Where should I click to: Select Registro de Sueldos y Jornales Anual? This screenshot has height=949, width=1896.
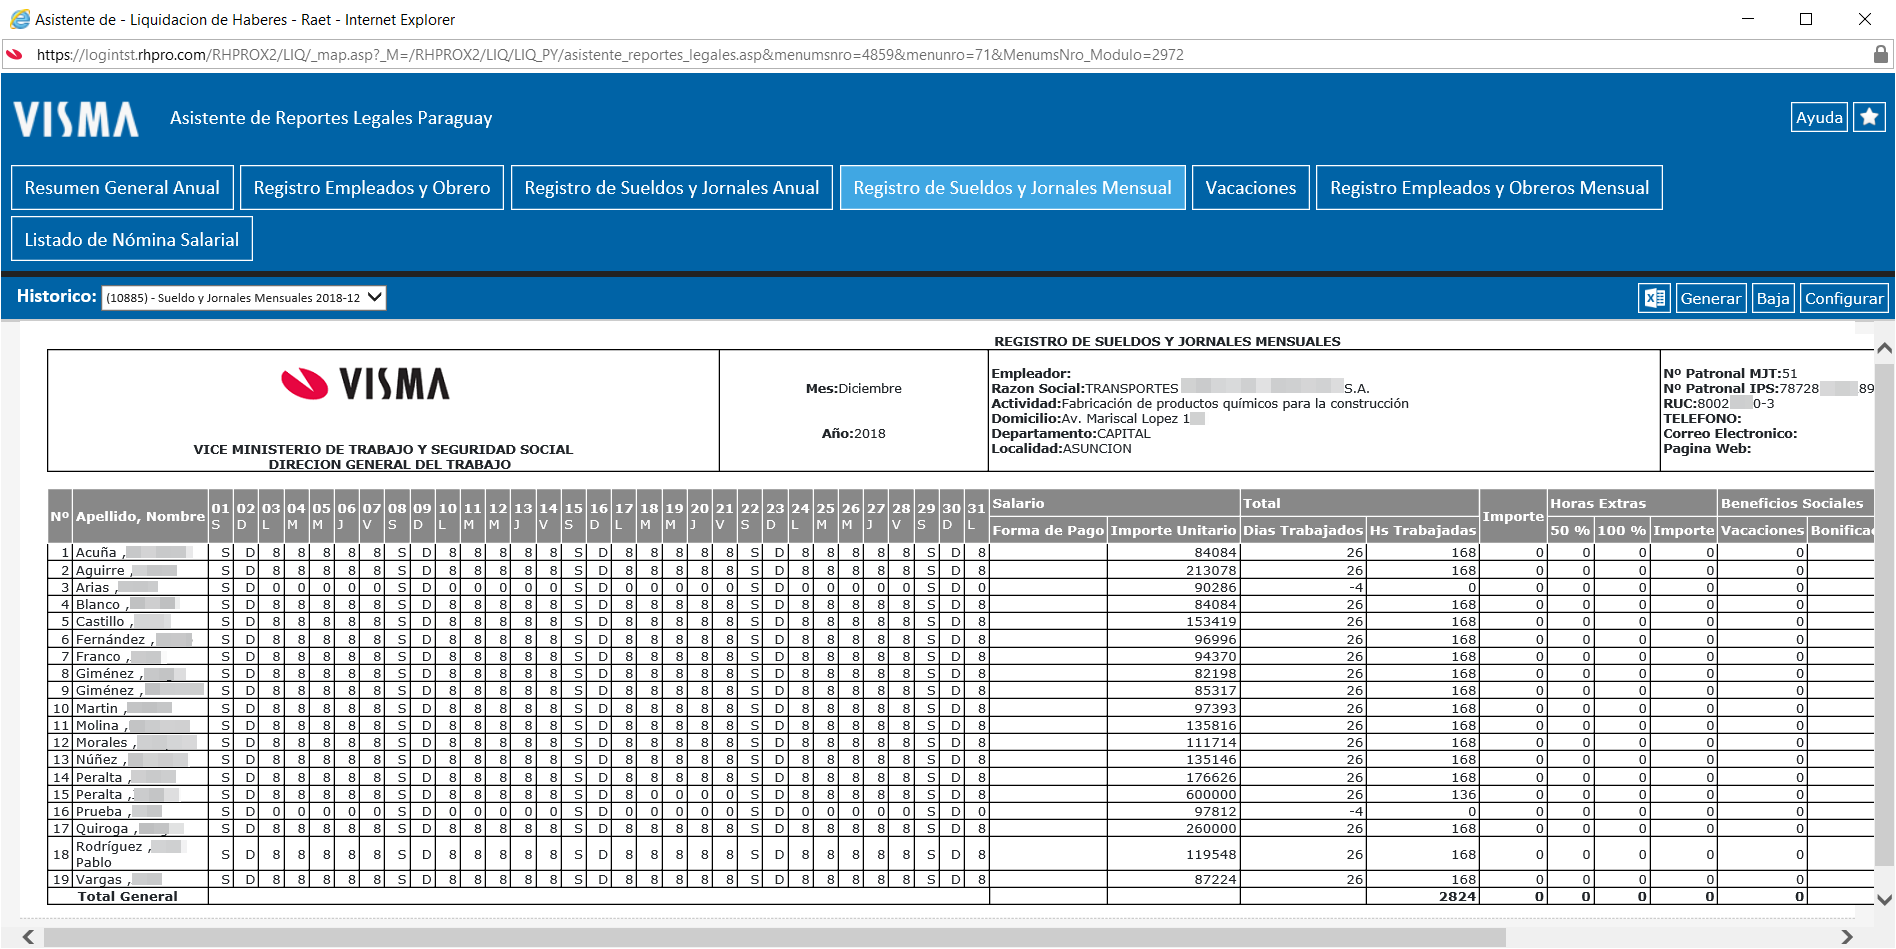point(672,188)
